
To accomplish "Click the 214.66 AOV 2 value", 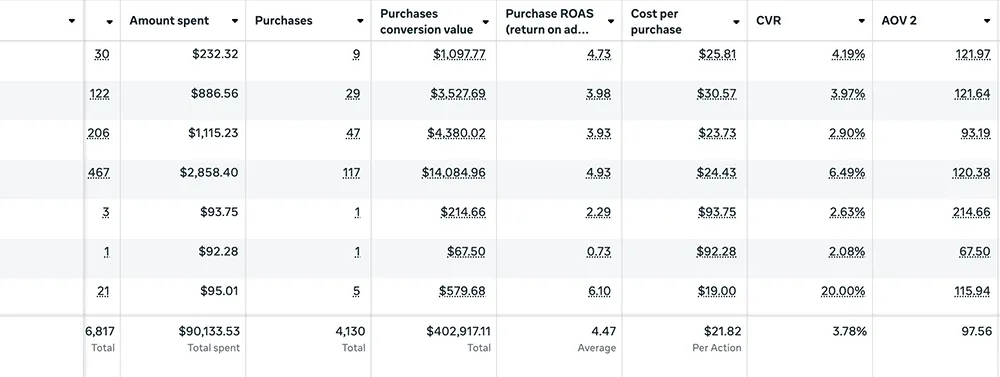I will pyautogui.click(x=972, y=212).
